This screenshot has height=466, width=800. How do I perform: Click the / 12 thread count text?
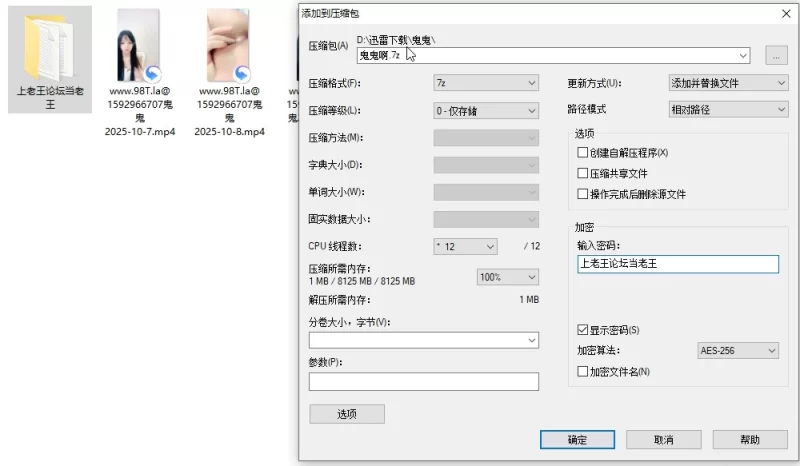tap(532, 246)
